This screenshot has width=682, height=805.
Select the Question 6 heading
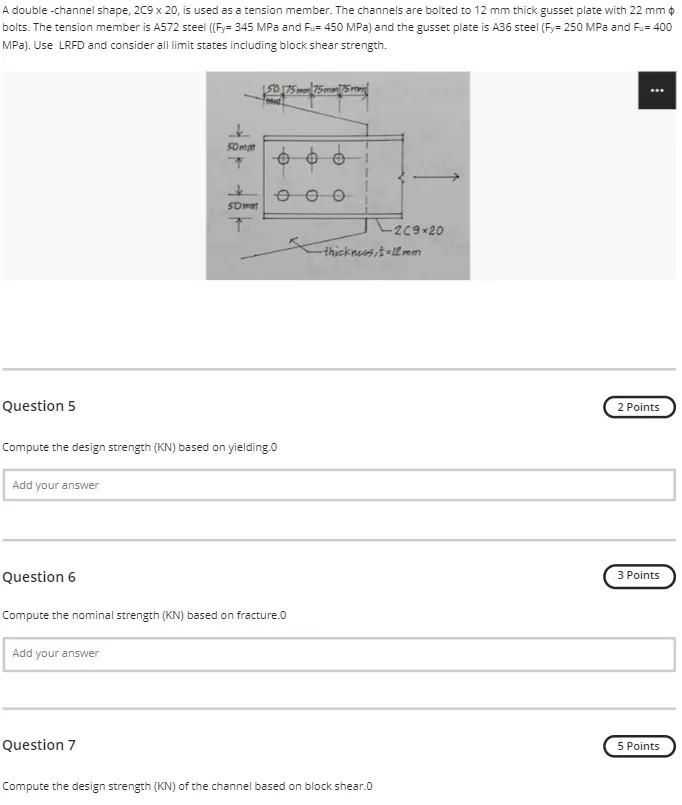click(39, 576)
